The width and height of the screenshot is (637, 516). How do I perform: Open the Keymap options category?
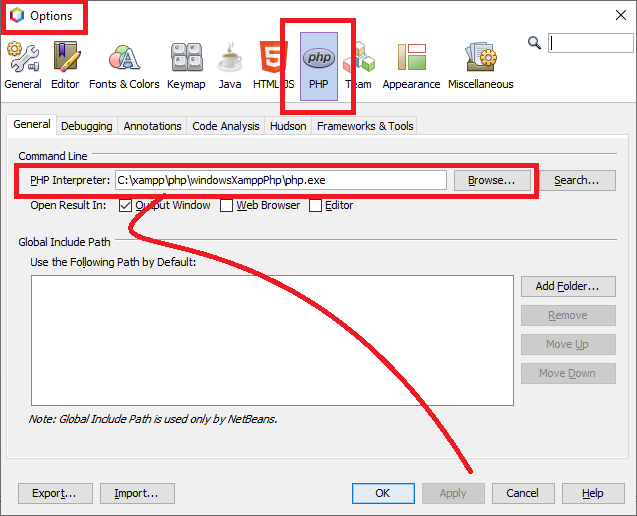(x=186, y=66)
